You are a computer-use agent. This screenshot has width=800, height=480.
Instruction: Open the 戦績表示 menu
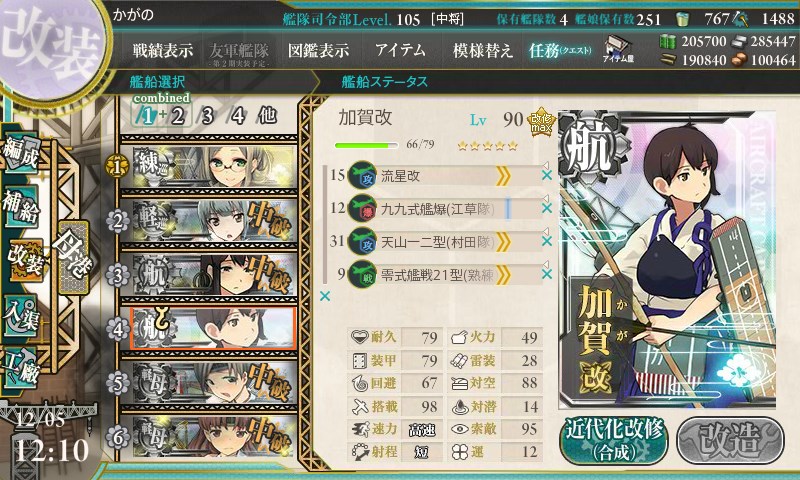[163, 50]
